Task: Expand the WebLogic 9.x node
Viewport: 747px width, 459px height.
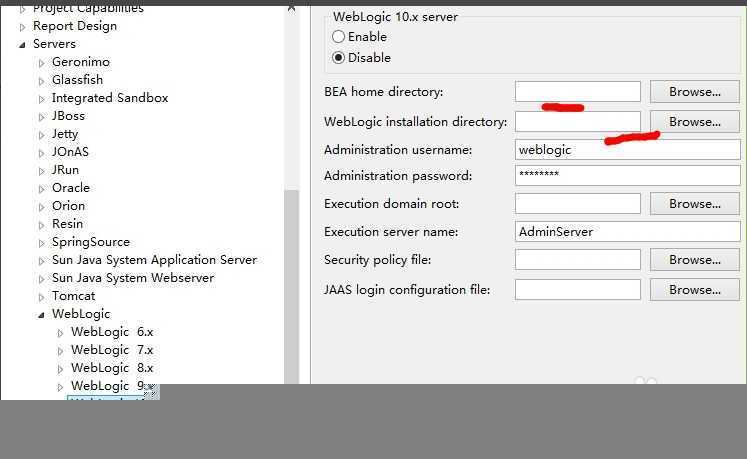Action: coord(60,387)
